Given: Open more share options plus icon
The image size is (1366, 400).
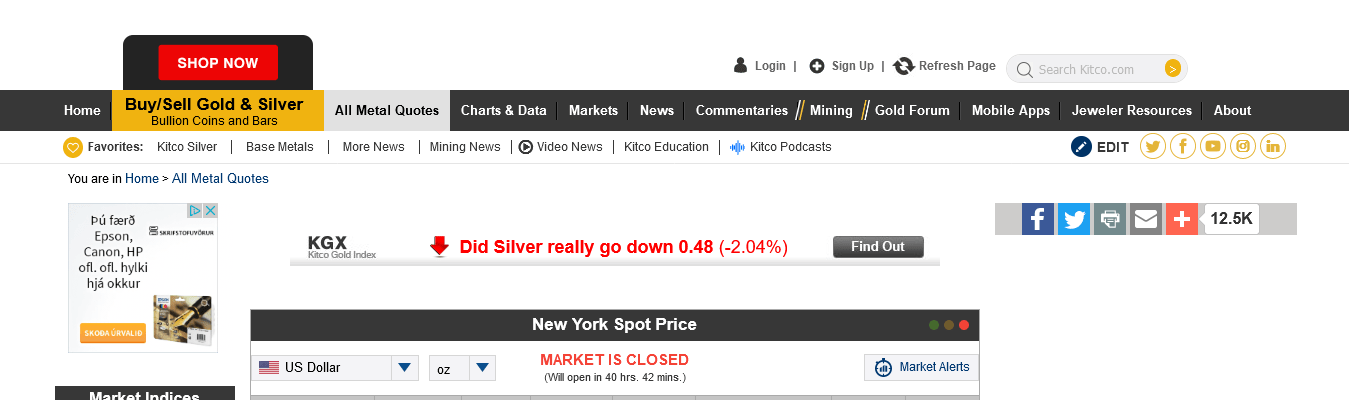Looking at the screenshot, I should 1182,219.
